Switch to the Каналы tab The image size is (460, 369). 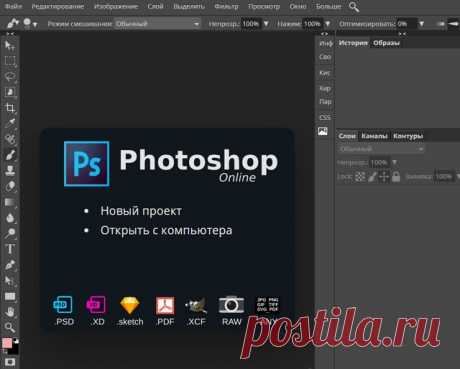374,136
